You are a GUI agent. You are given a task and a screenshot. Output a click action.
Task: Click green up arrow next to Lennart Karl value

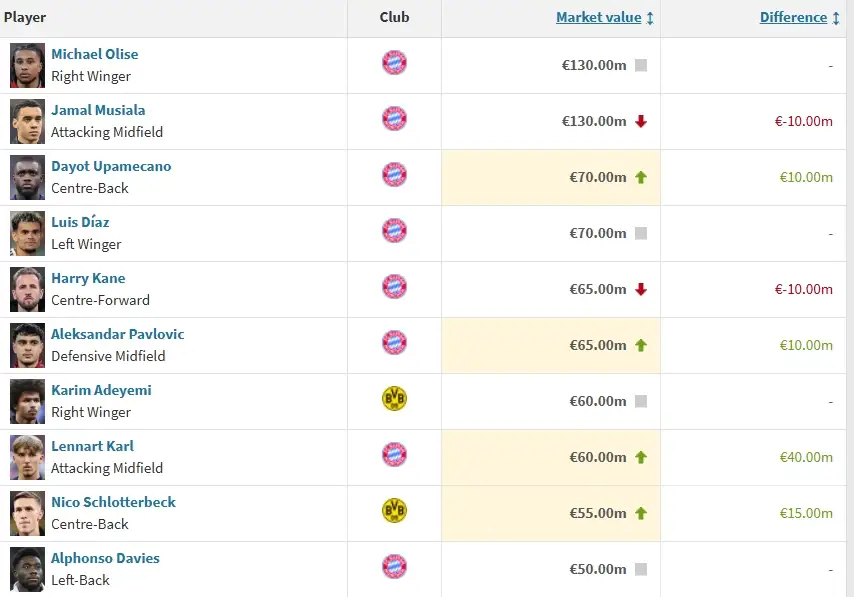coord(641,457)
